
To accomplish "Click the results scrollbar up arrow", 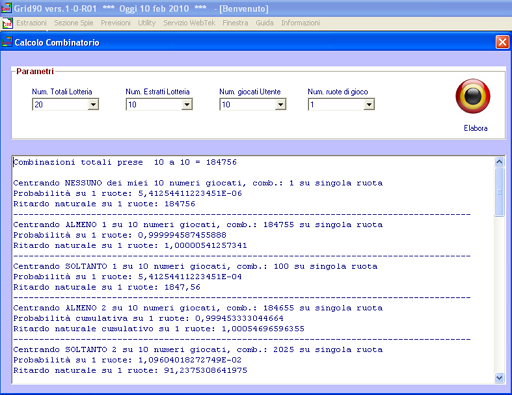I will pyautogui.click(x=499, y=162).
